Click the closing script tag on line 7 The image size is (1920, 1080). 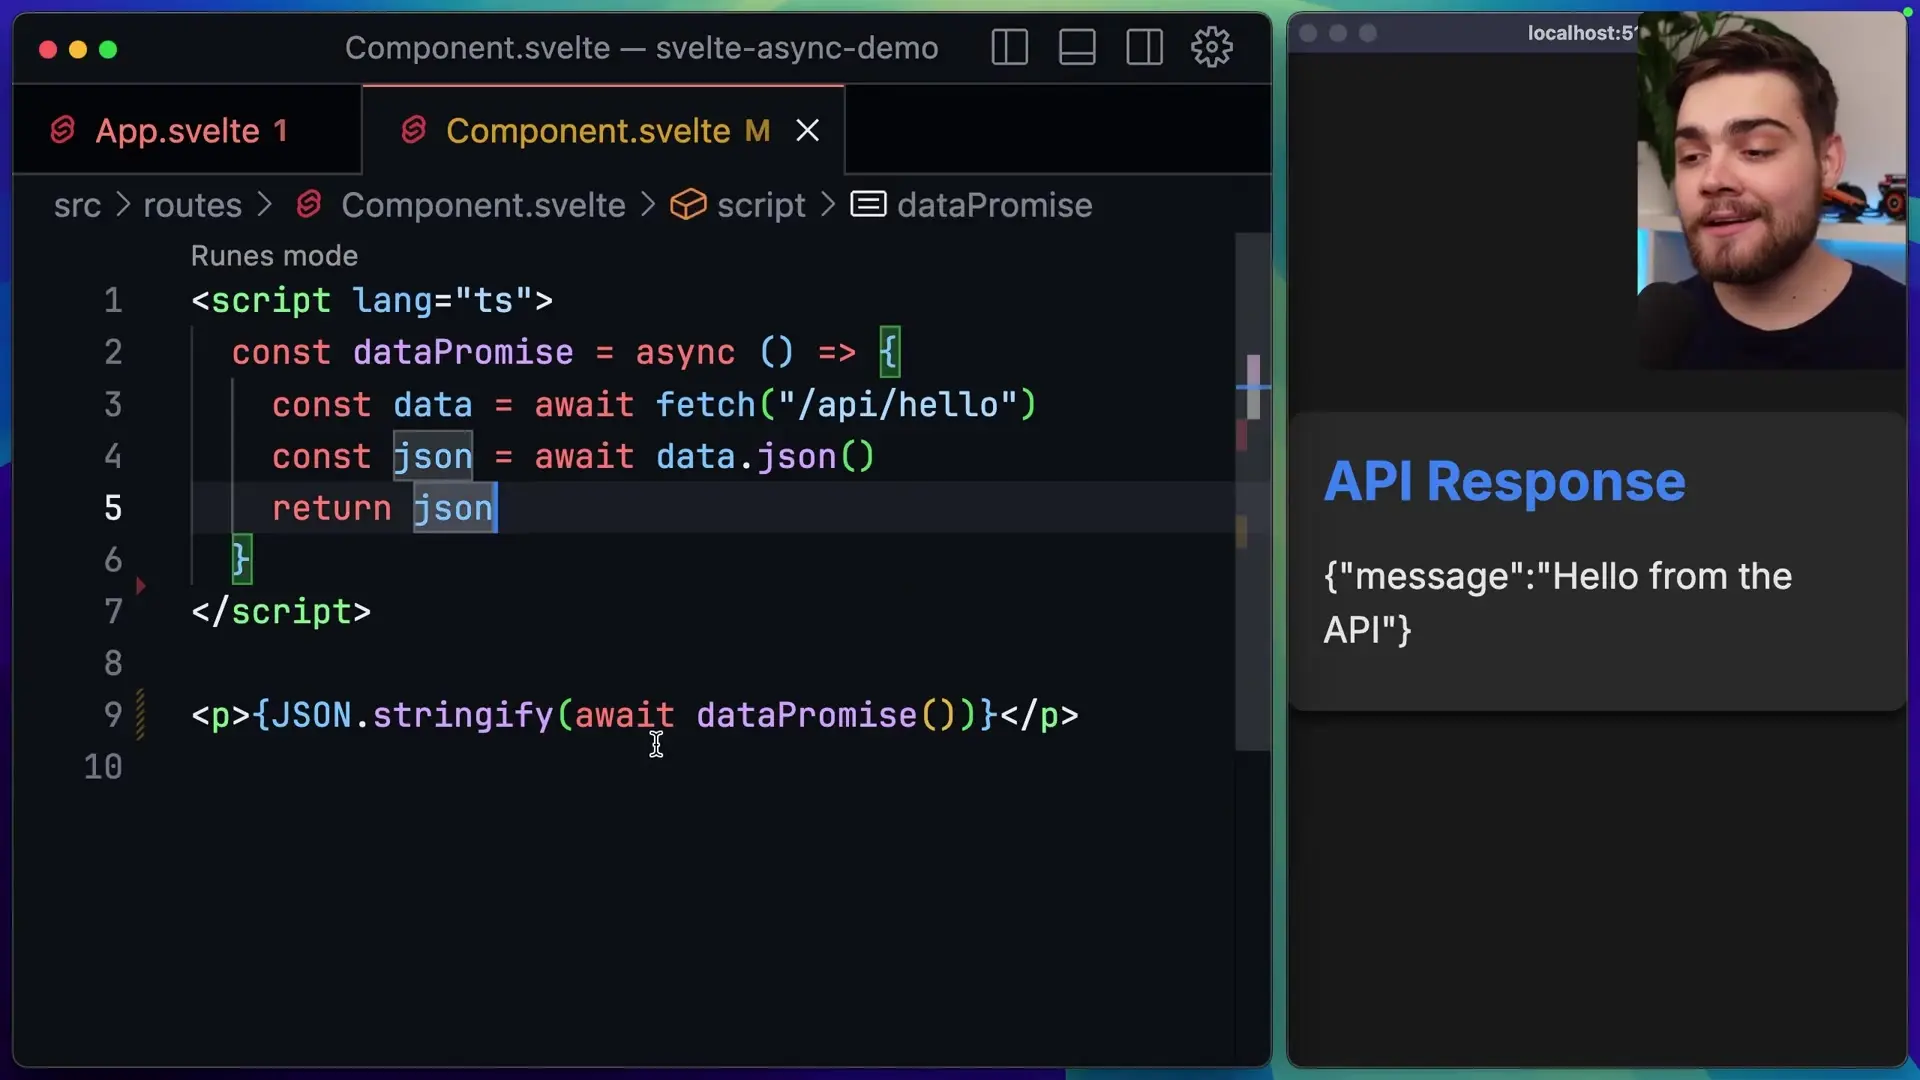281,612
